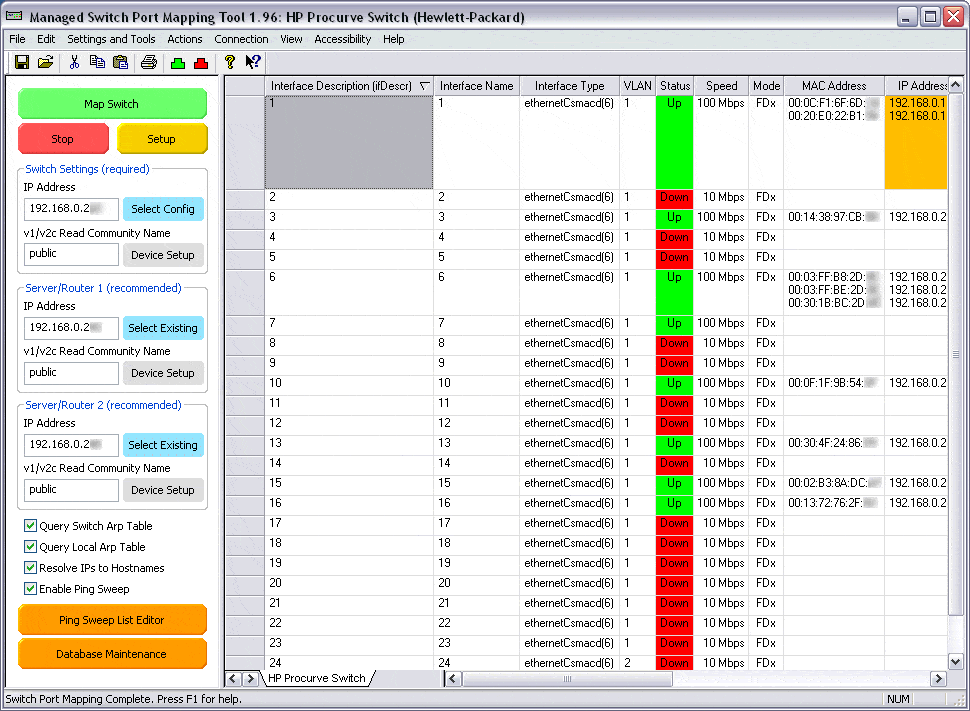Click the Server/Router 1 IP Address field
Screen dimensions: 970x711
71,327
